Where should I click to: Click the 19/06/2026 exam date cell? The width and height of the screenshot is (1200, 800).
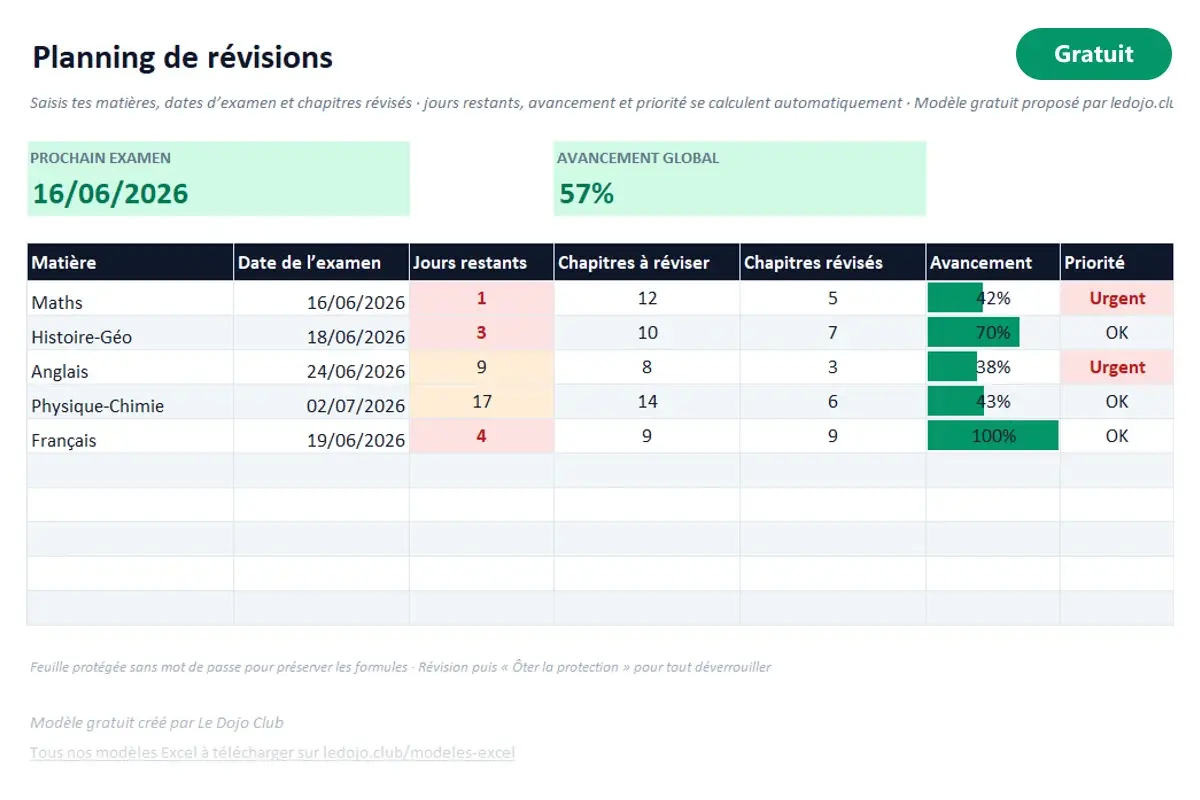coord(321,437)
